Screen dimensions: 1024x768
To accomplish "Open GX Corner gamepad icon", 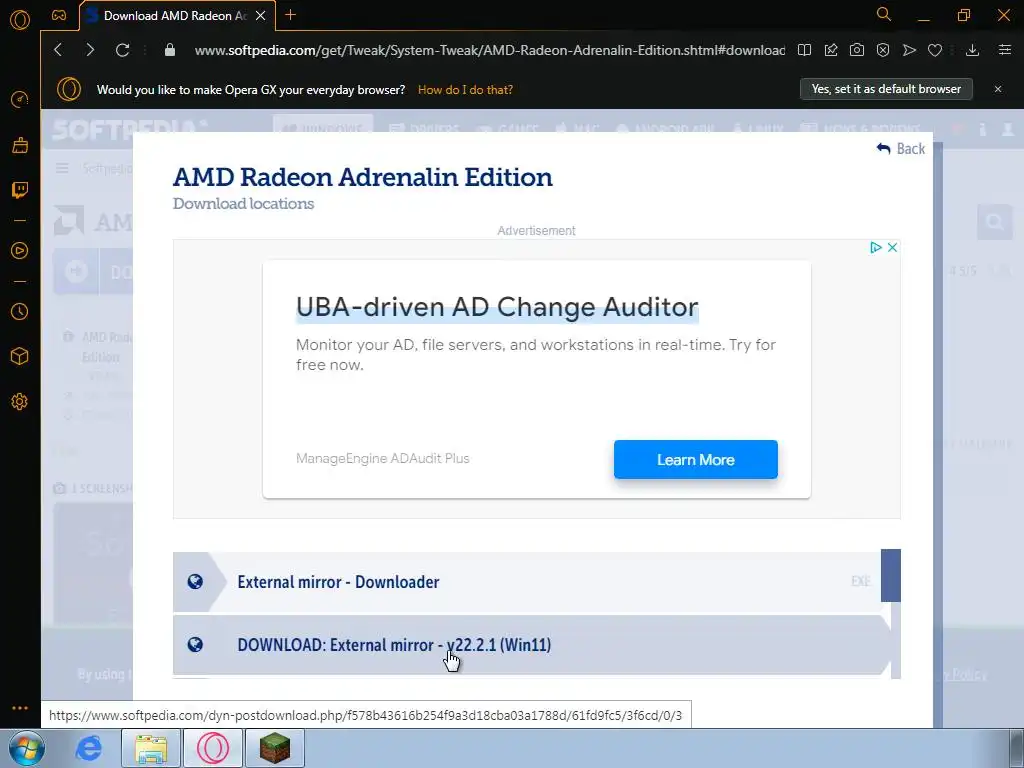I will coord(59,15).
